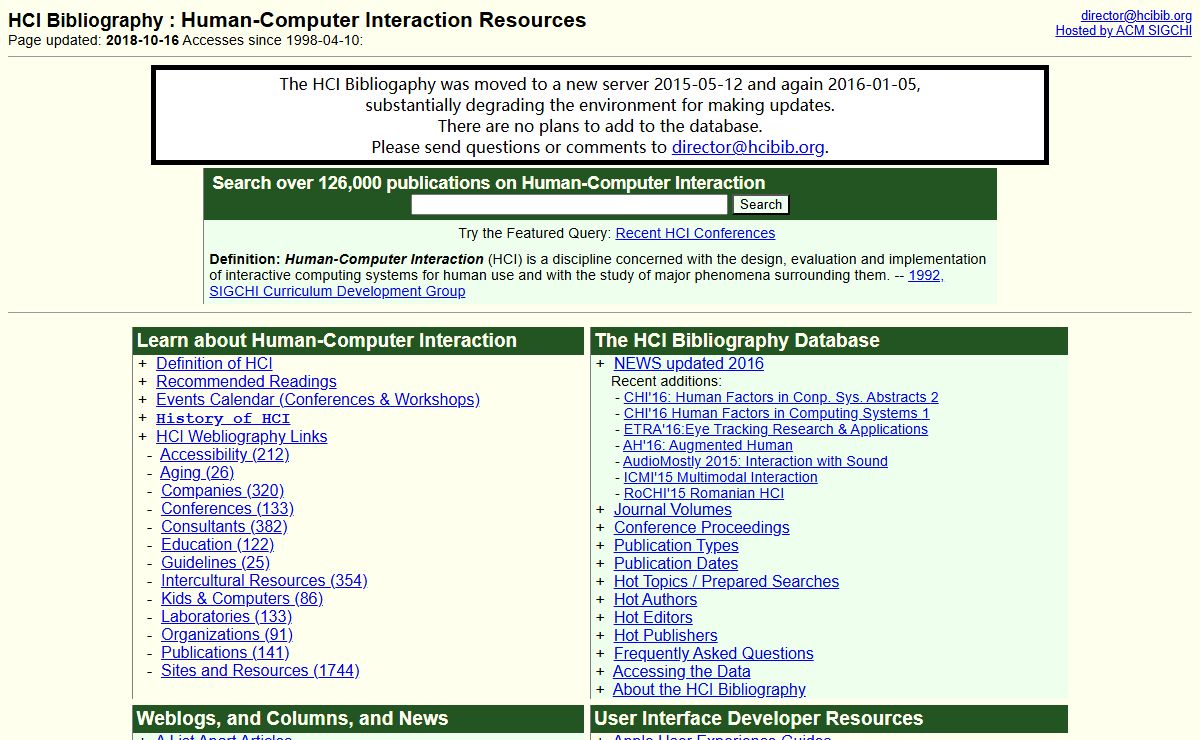This screenshot has width=1200, height=740.
Task: Open the Laboratories (133) category
Action: click(226, 617)
